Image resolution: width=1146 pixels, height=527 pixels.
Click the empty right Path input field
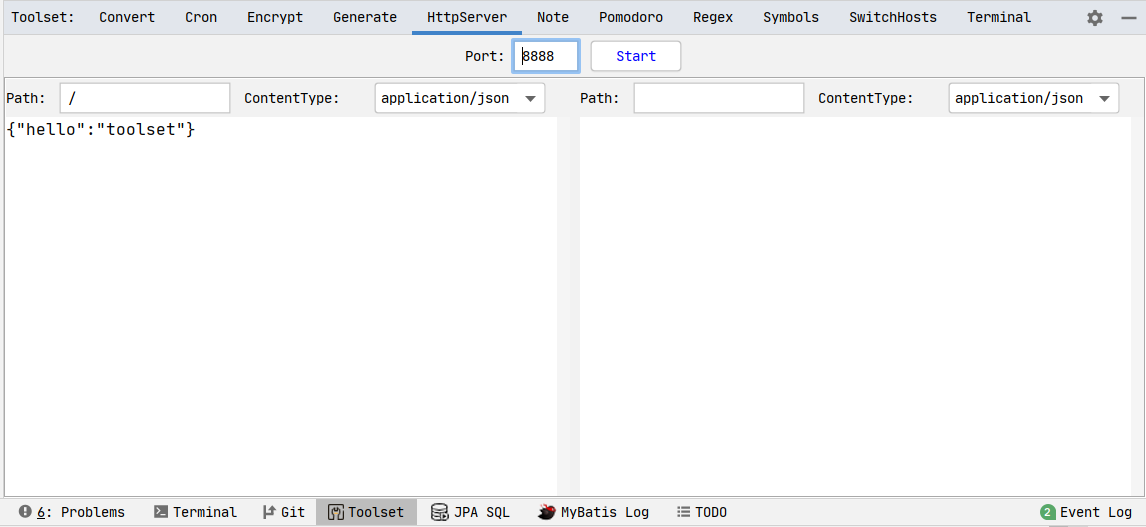click(718, 98)
